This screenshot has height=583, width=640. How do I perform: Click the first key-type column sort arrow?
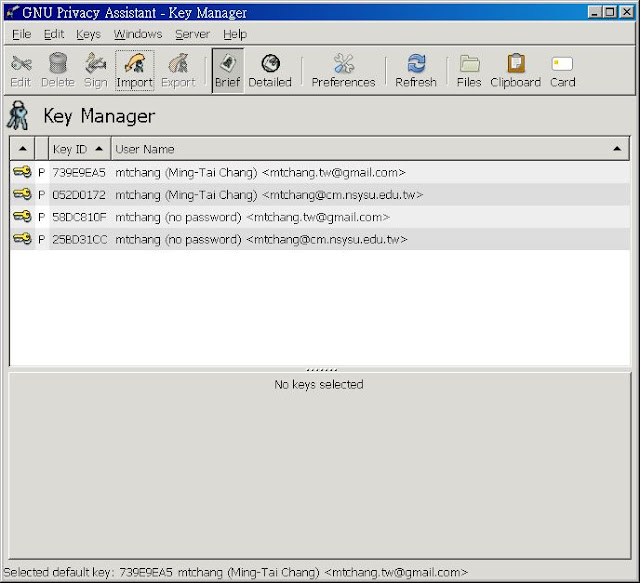click(23, 149)
